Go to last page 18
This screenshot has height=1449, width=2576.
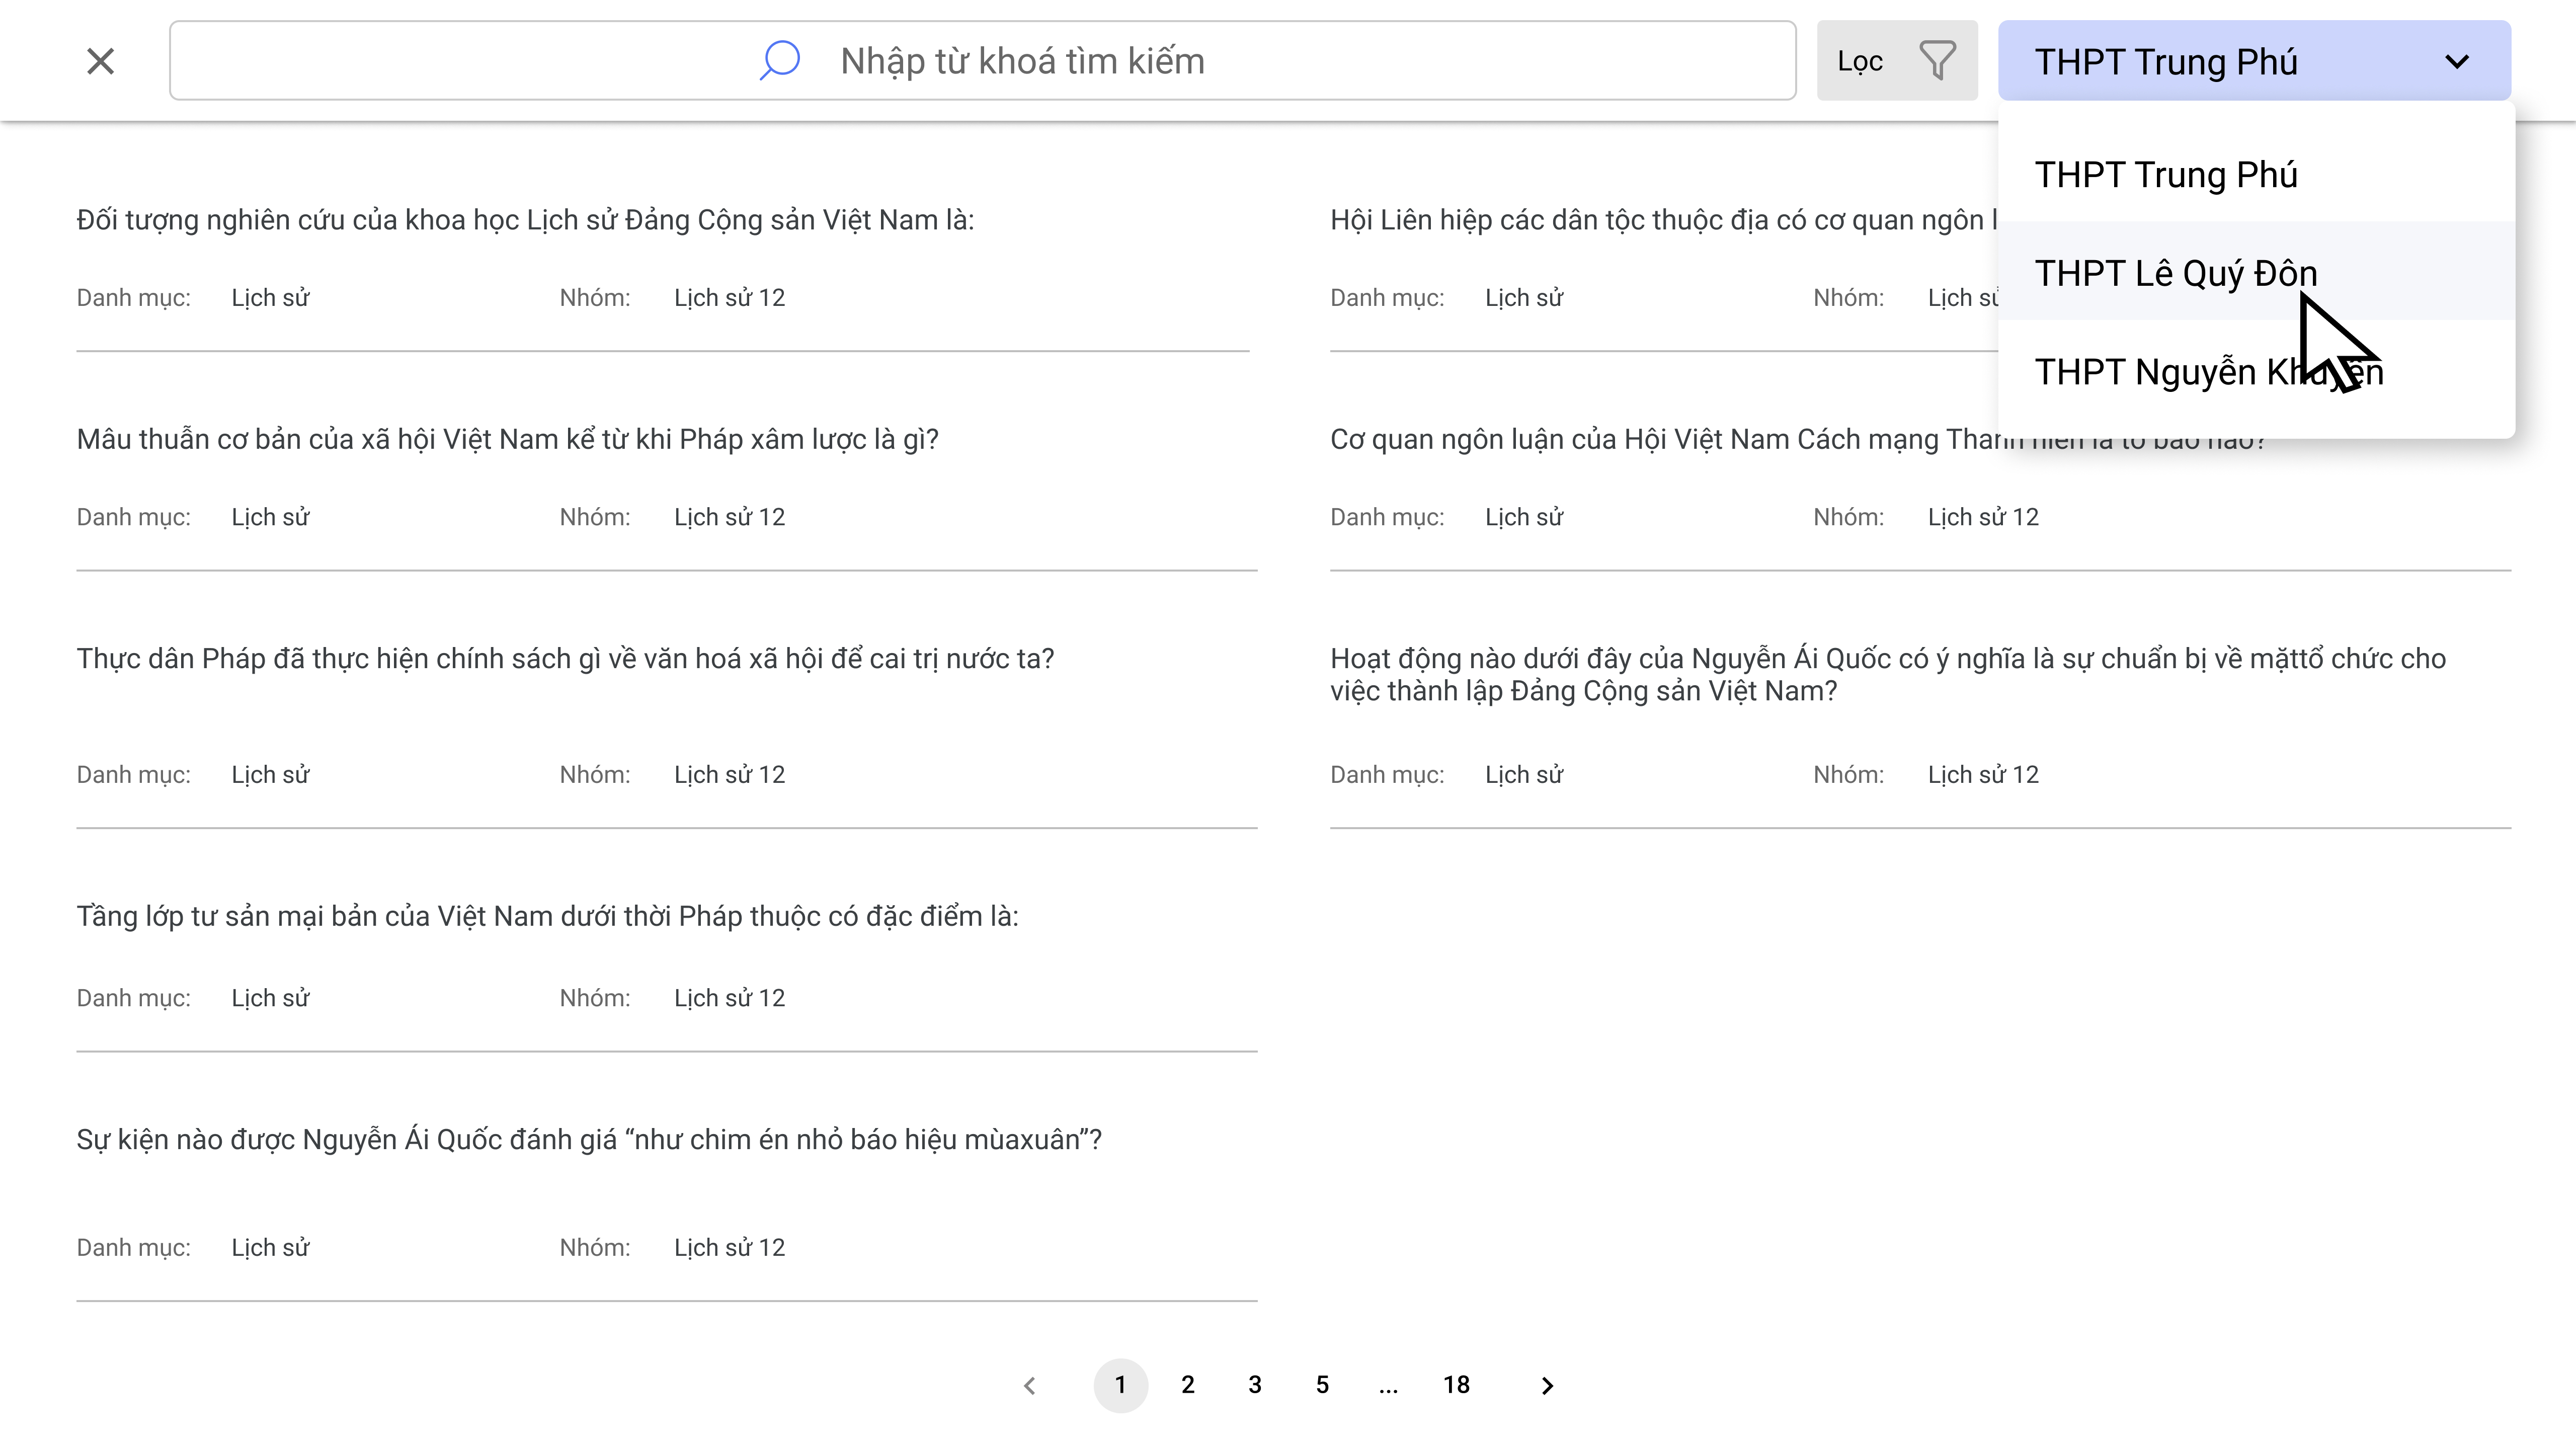(1456, 1385)
